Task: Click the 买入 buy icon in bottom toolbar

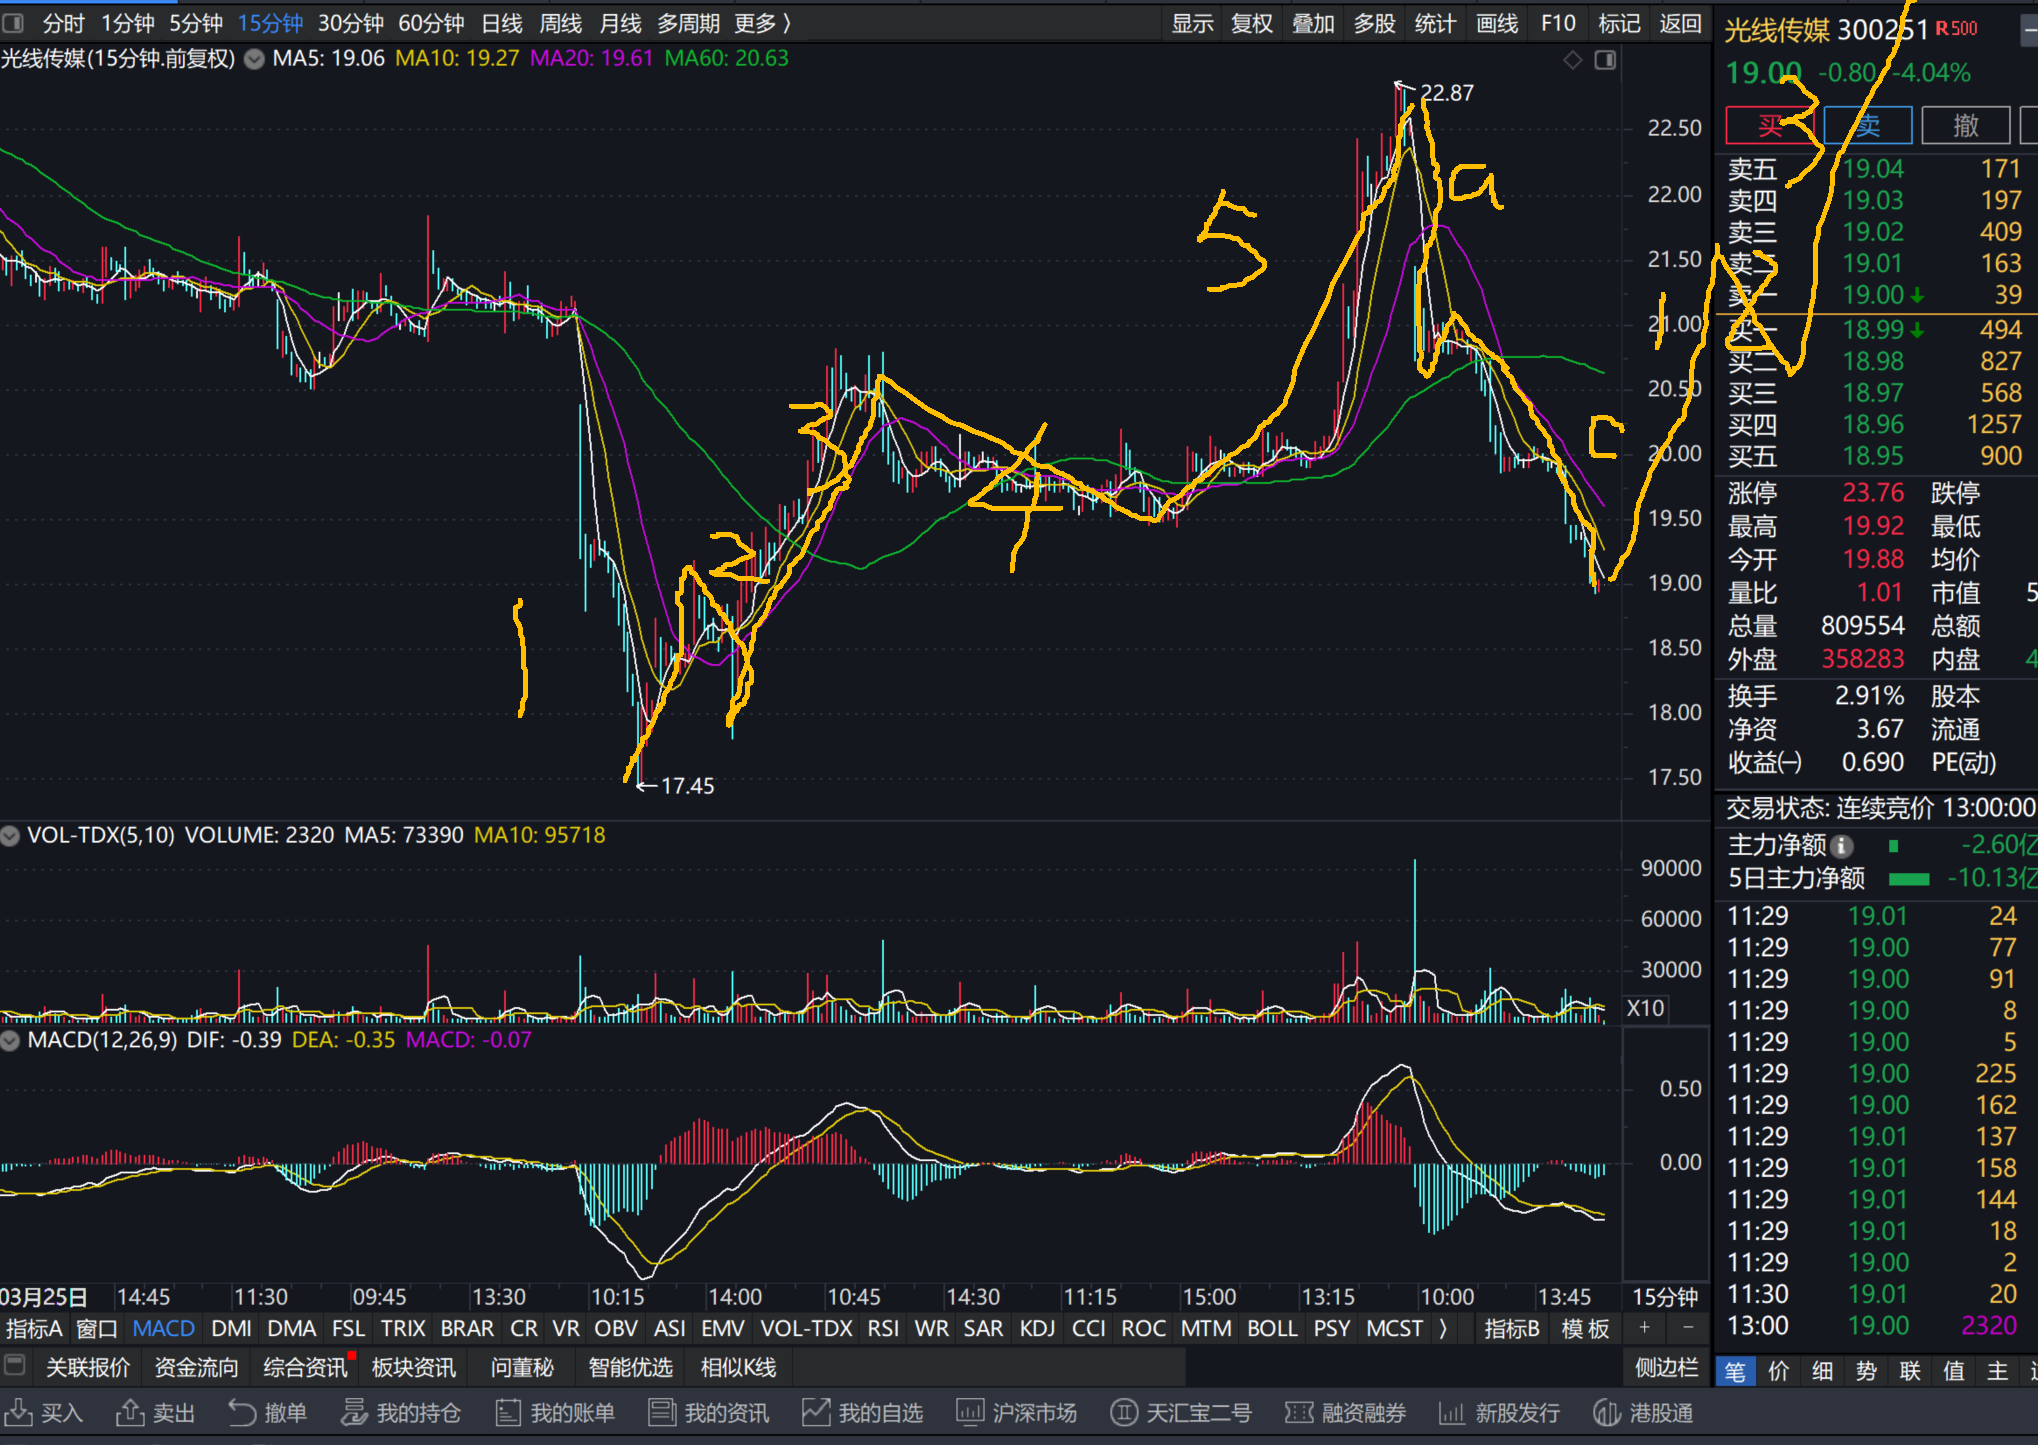Action: coord(18,1412)
